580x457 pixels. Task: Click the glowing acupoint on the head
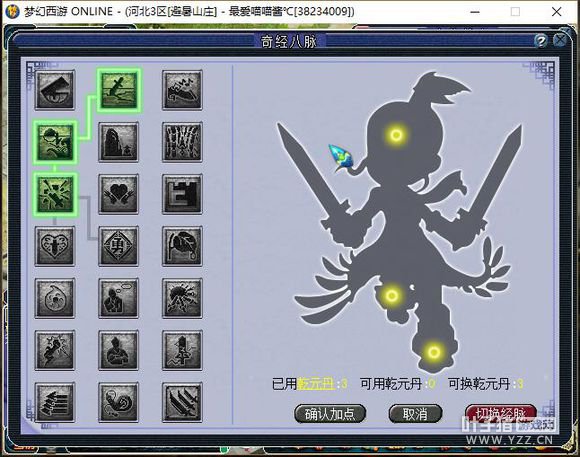tap(396, 134)
